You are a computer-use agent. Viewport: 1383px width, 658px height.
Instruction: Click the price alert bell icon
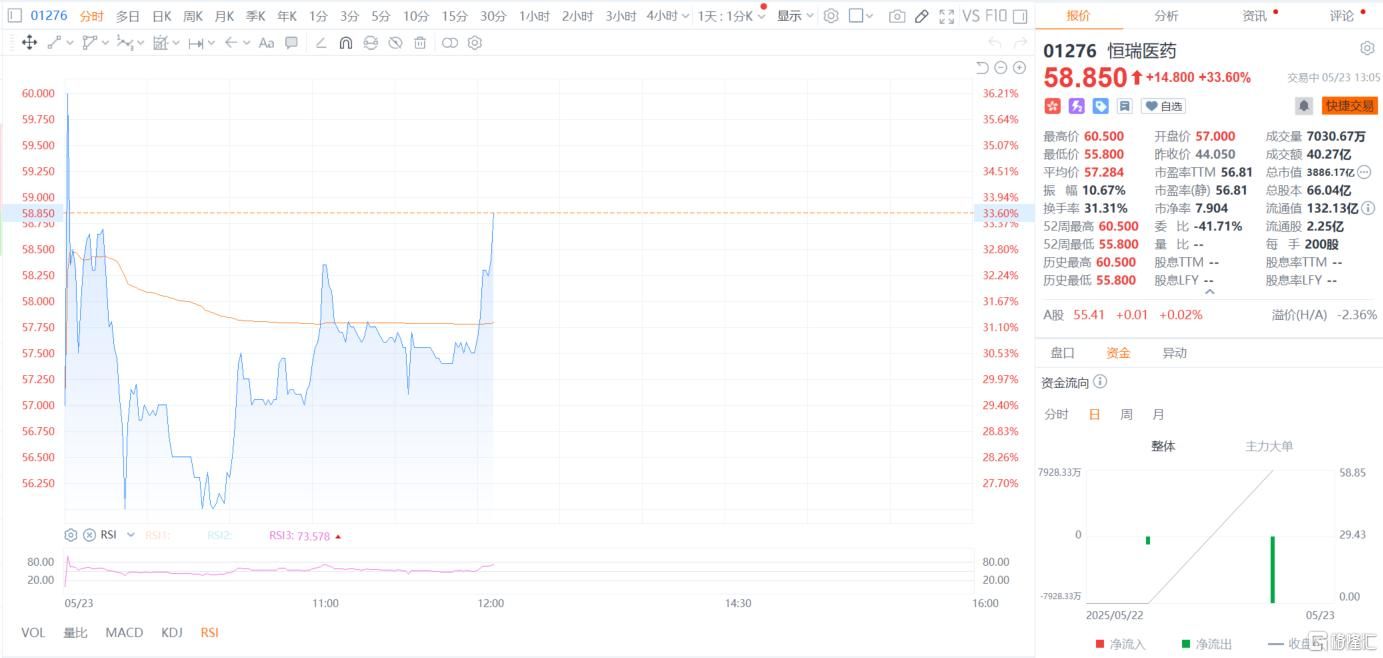(x=1304, y=106)
